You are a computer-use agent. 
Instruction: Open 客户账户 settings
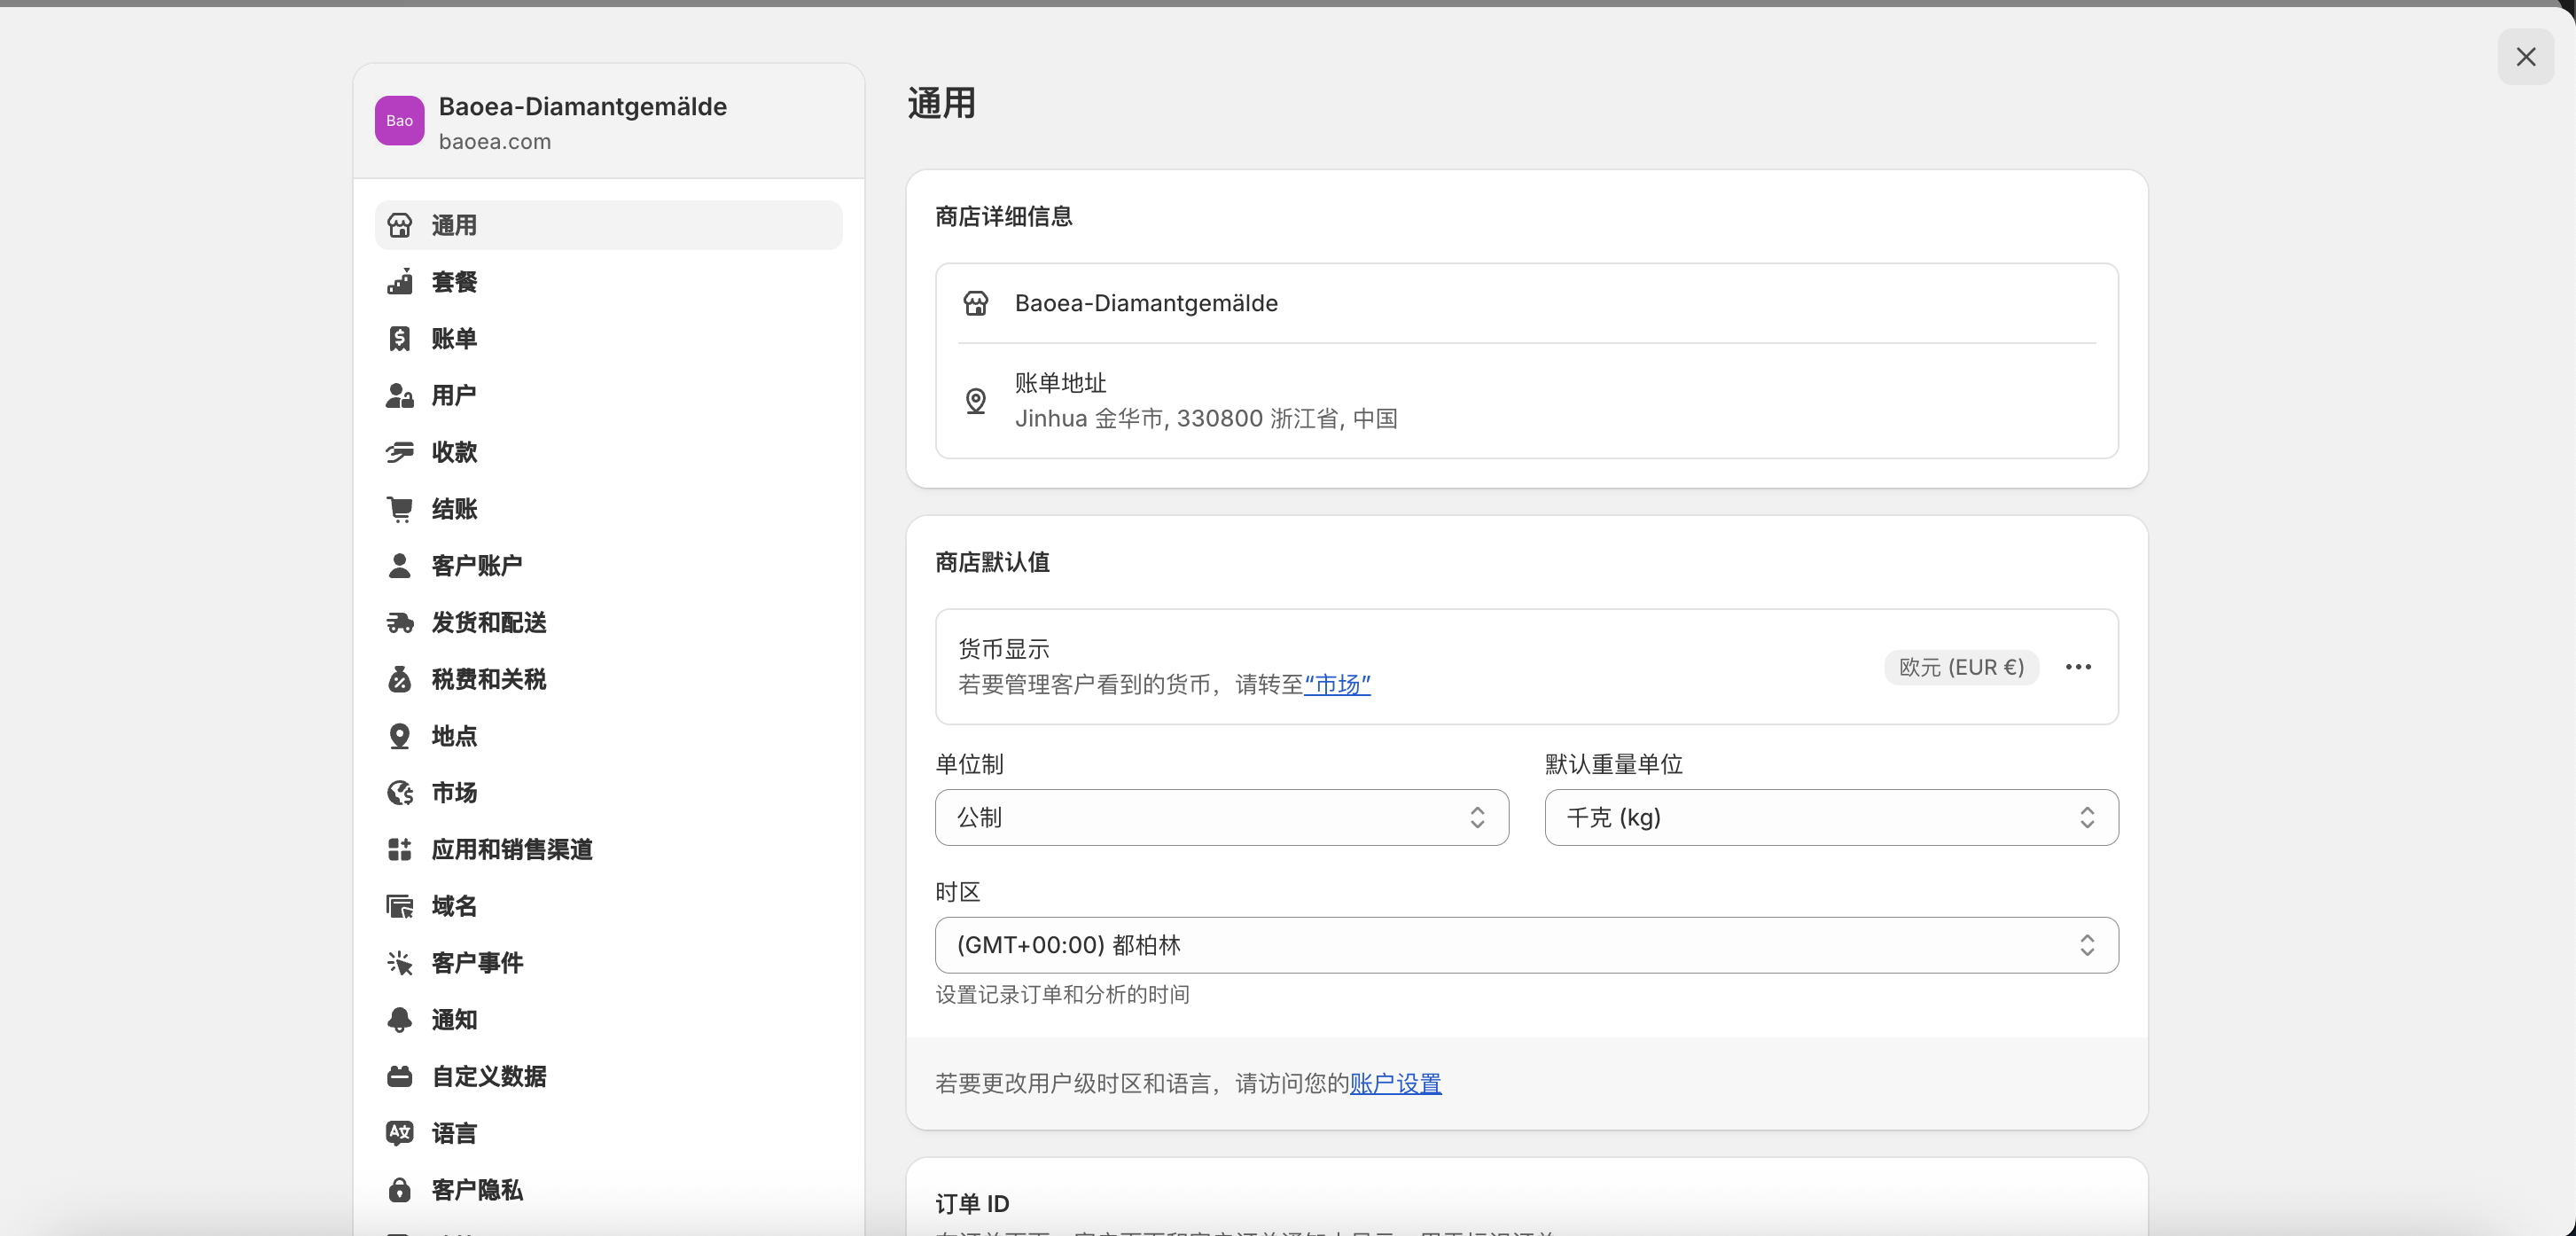pyautogui.click(x=608, y=566)
